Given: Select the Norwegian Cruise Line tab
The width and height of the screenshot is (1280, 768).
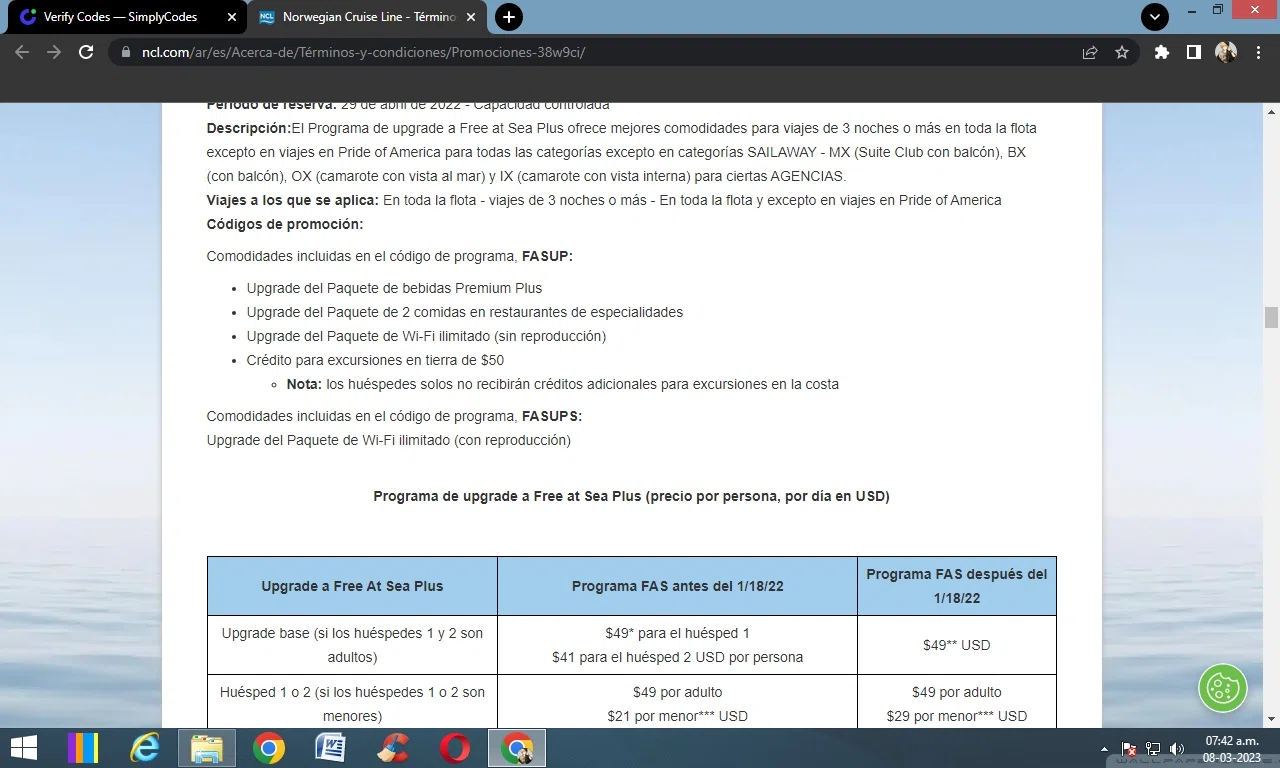Looking at the screenshot, I should (x=367, y=17).
